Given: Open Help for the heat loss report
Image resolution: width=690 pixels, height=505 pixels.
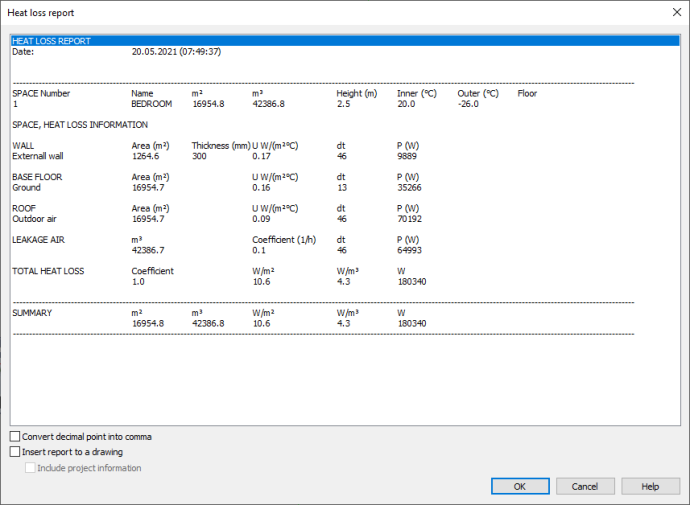Looking at the screenshot, I should (650, 486).
